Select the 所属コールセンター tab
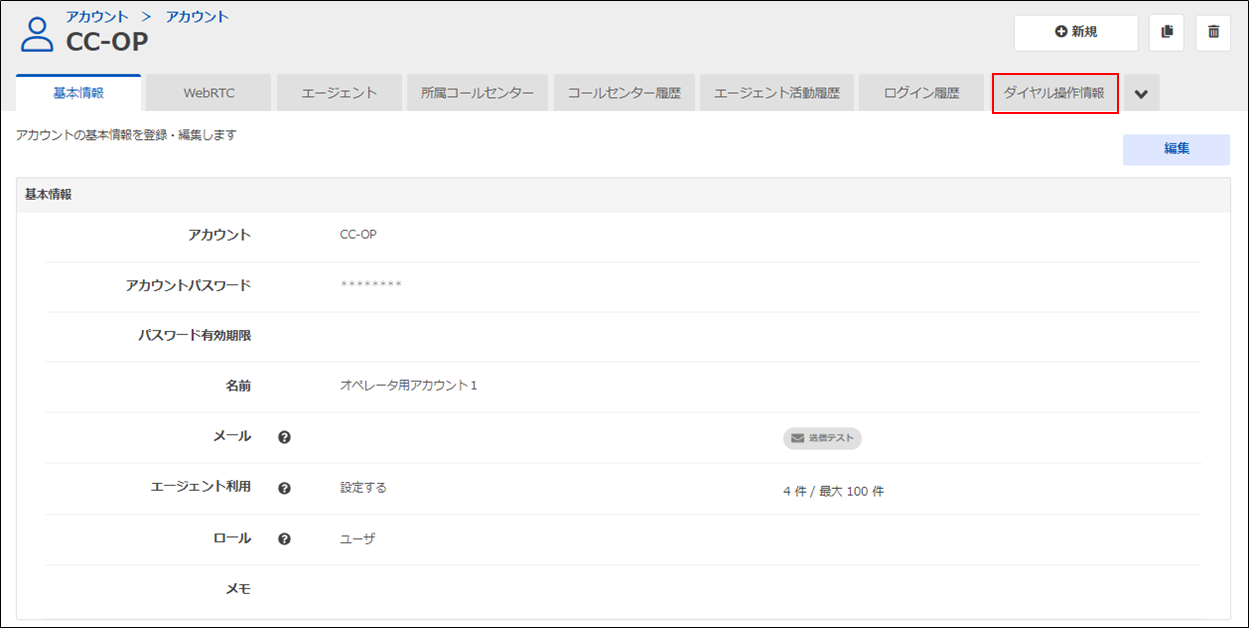Viewport: 1249px width, 628px height. tap(477, 93)
